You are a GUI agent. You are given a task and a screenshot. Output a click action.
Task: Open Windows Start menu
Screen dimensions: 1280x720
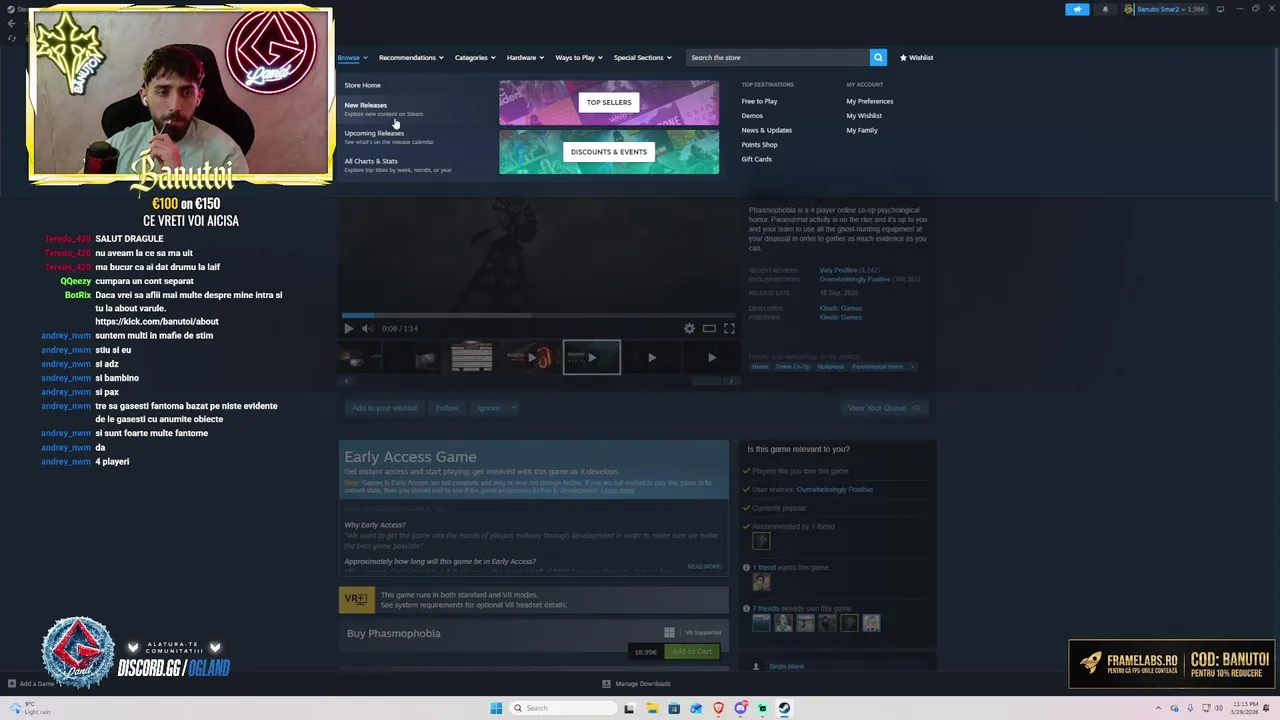496,708
